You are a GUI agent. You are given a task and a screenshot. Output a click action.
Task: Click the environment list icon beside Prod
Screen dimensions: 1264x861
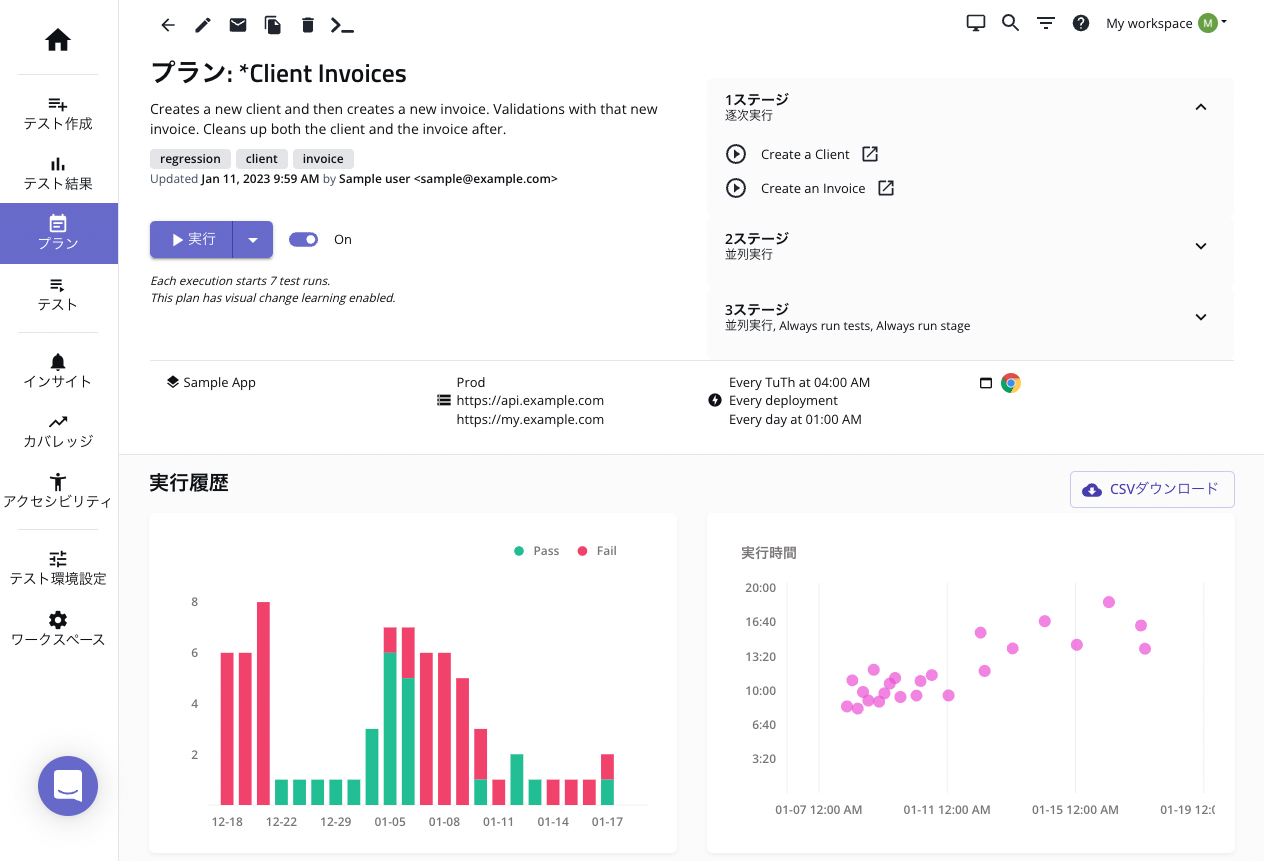pos(444,400)
